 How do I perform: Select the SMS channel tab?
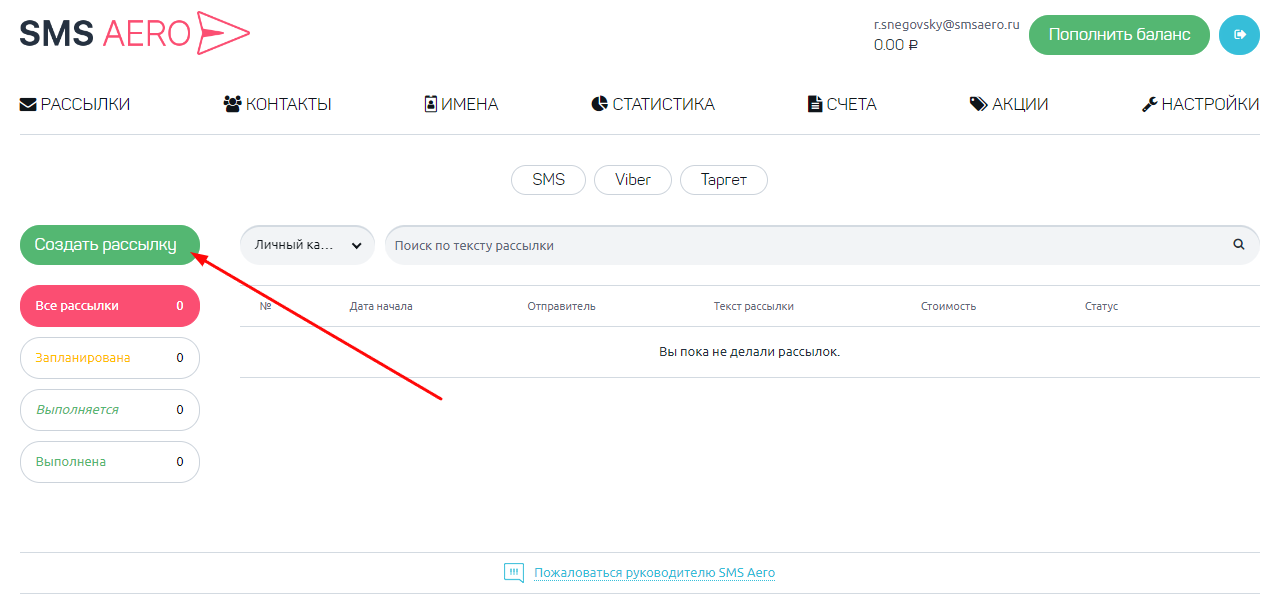[548, 180]
